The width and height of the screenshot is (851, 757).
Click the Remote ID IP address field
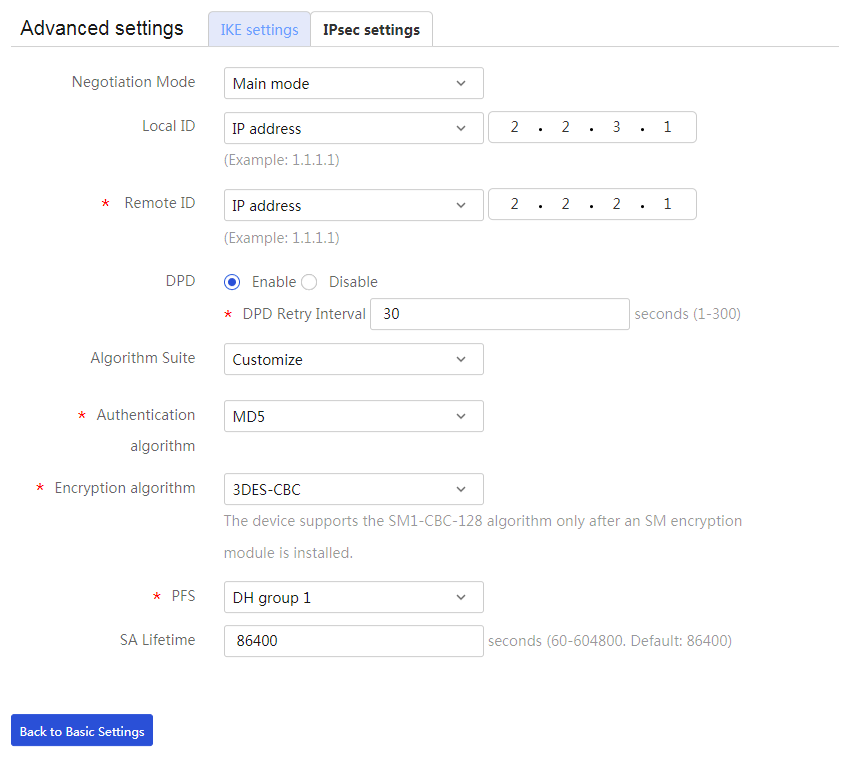(592, 204)
